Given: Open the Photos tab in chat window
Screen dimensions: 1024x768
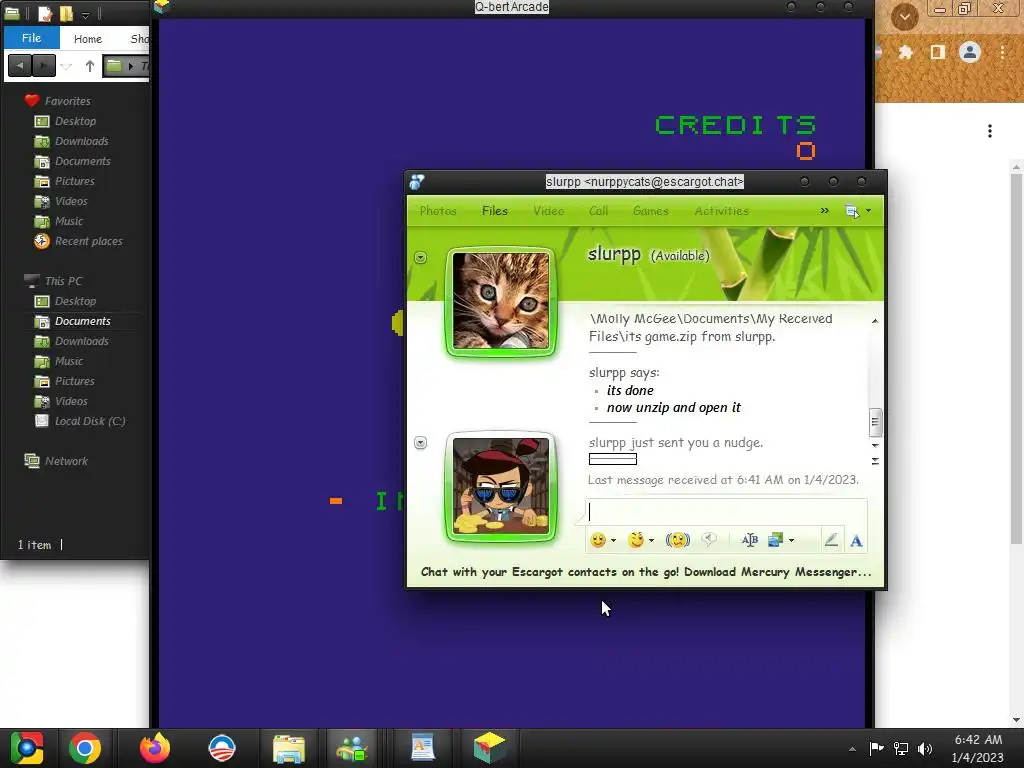Looking at the screenshot, I should tap(438, 211).
